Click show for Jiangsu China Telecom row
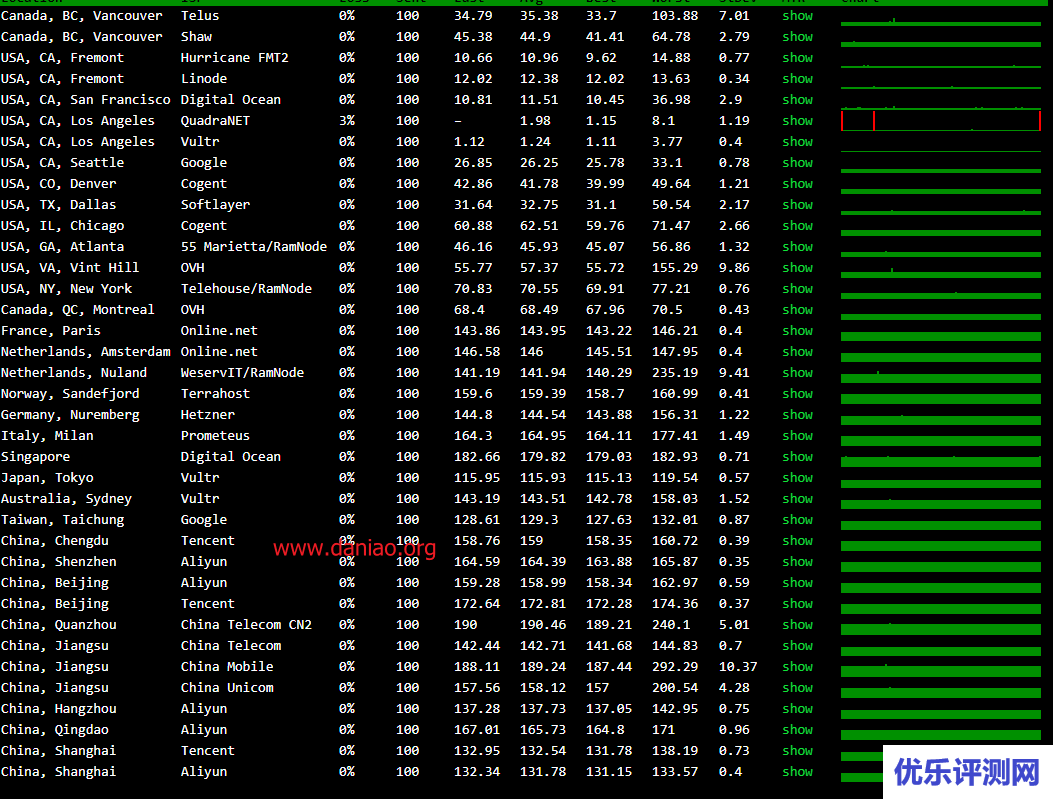Viewport: 1053px width, 799px height. tap(797, 646)
